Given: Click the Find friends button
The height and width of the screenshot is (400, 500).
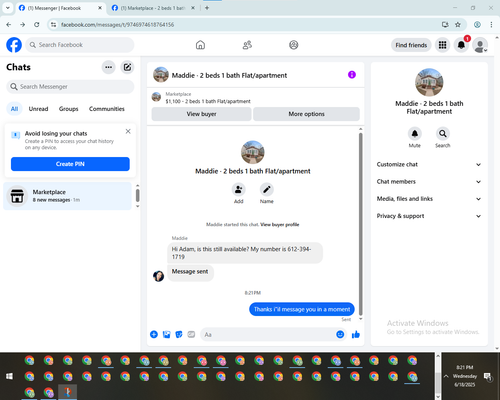Looking at the screenshot, I should 411,45.
